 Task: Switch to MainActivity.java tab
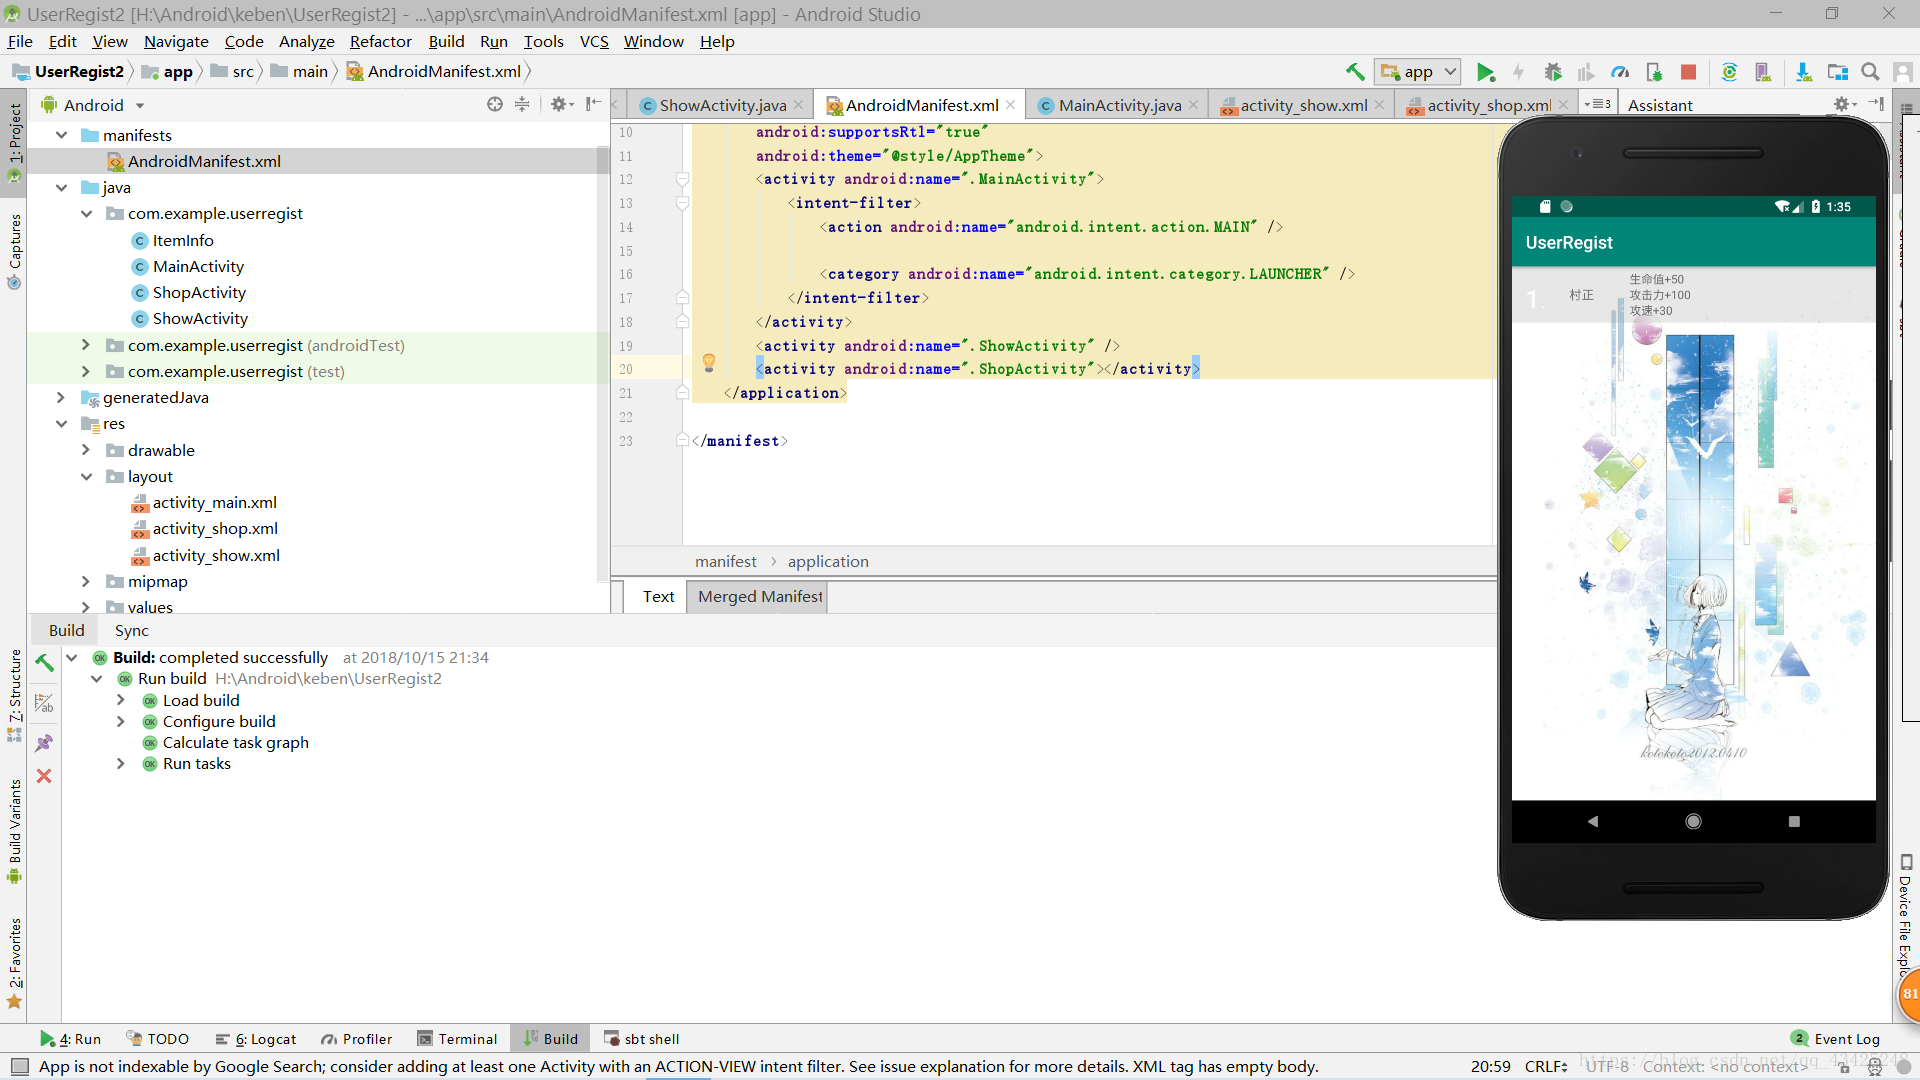coord(1119,105)
